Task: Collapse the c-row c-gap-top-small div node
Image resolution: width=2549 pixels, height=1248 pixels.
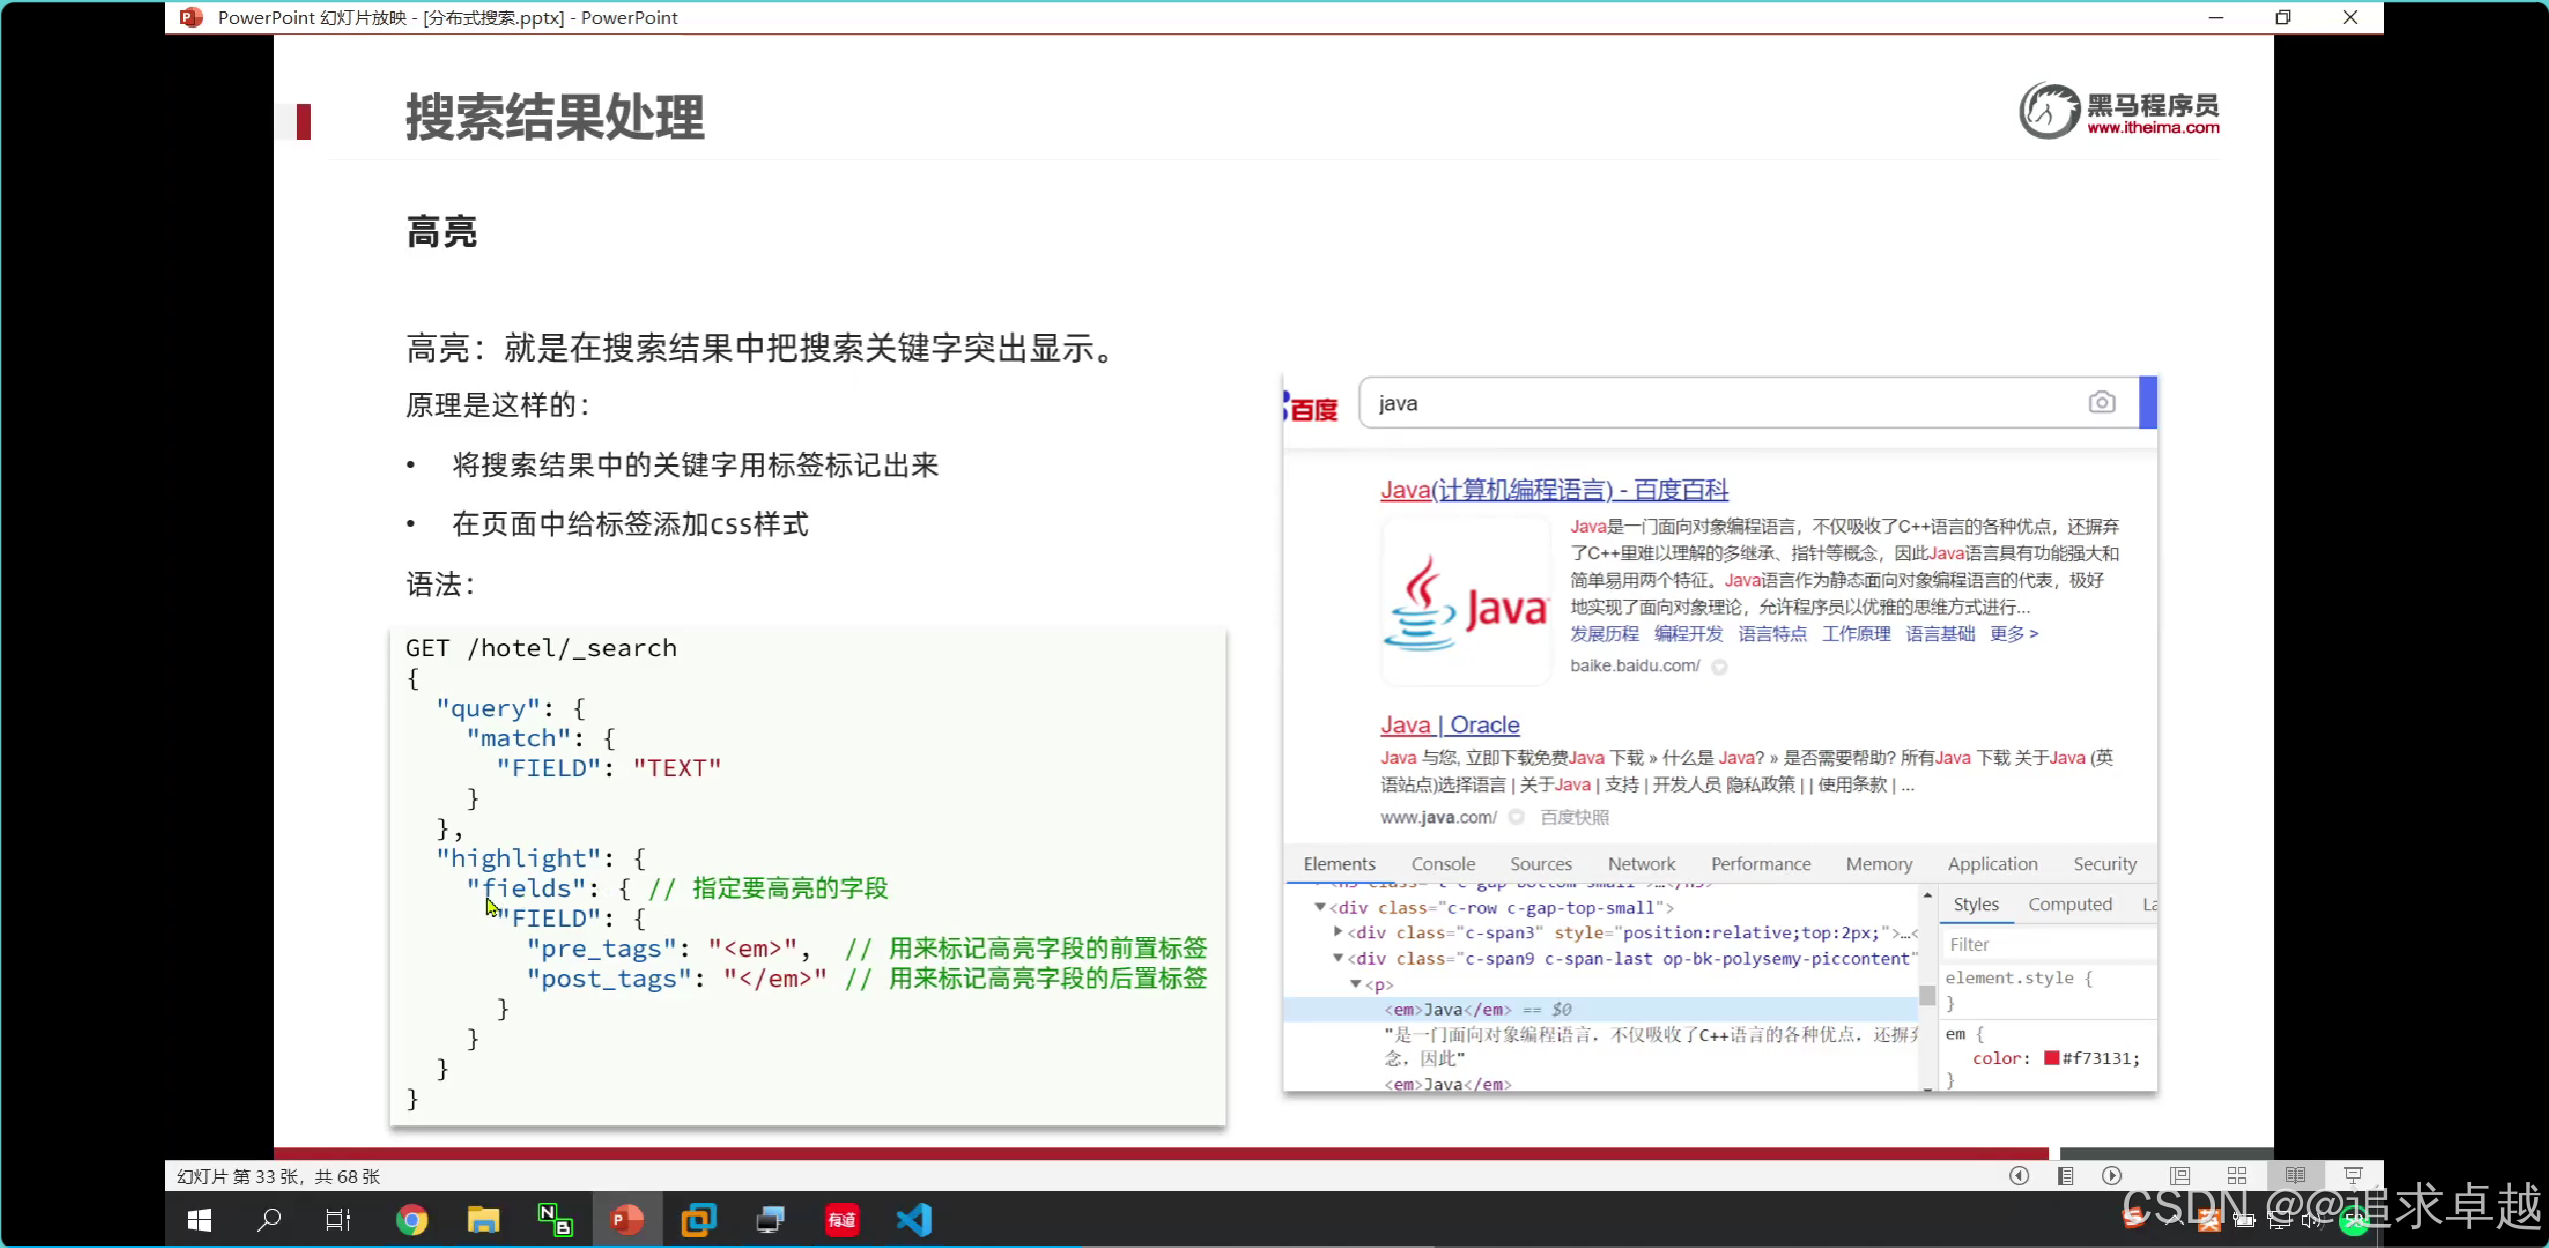Action: 1320,907
